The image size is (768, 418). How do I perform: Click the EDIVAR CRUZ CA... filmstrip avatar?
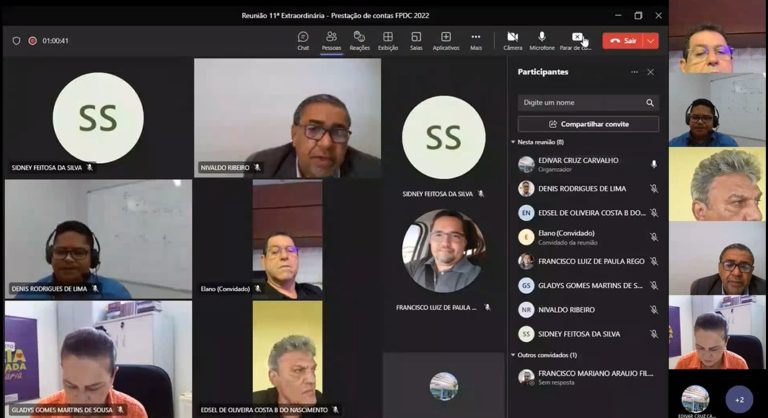(x=696, y=399)
